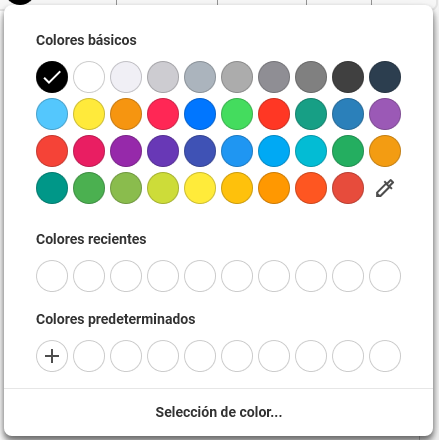The width and height of the screenshot is (439, 440).
Task: Select the dark teal swatch starting the bottom row
Action: coord(52,188)
